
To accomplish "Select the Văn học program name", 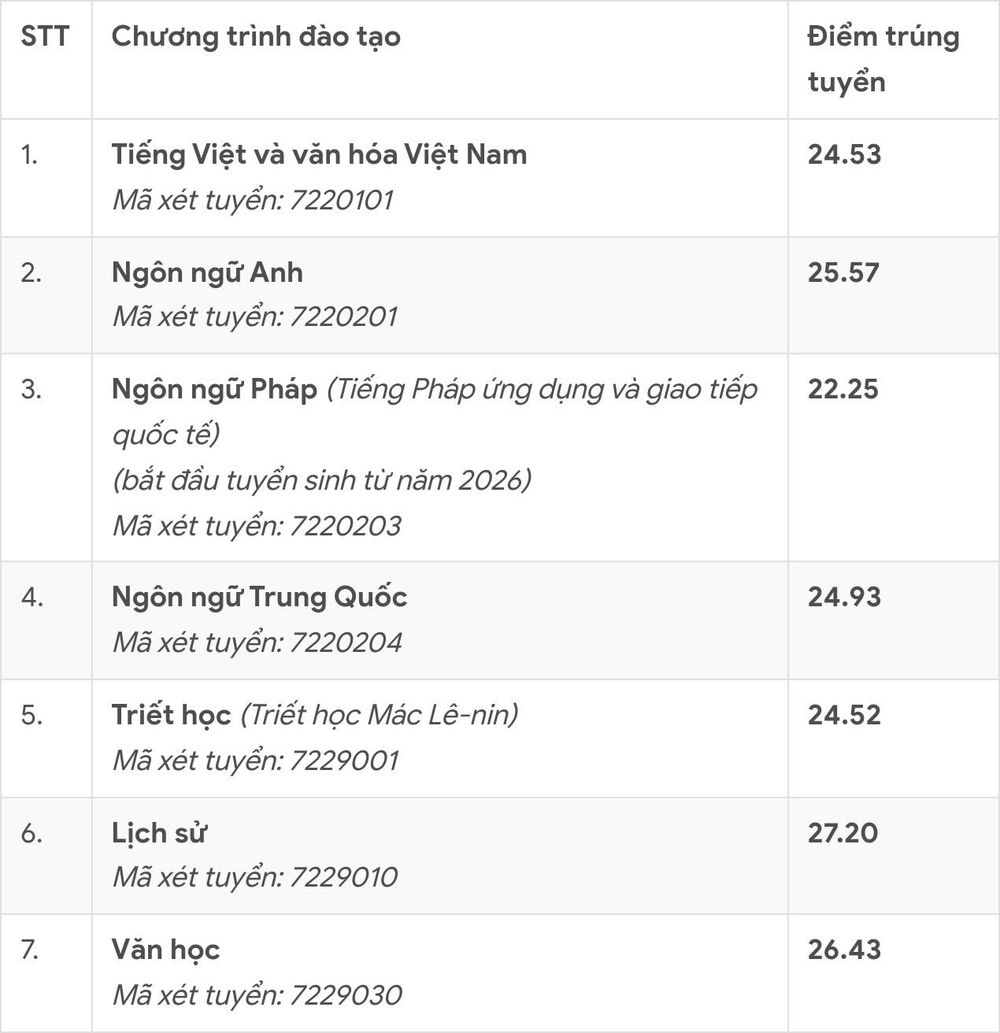I will 165,951.
